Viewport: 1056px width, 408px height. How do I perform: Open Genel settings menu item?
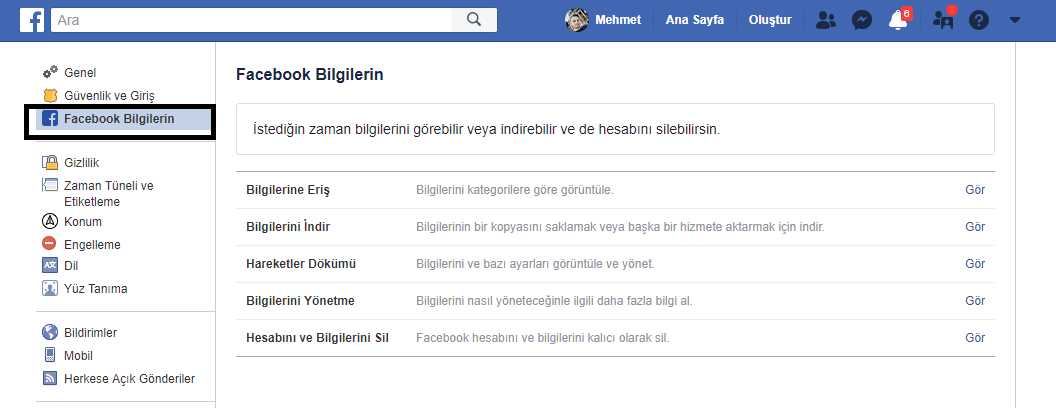pos(80,72)
